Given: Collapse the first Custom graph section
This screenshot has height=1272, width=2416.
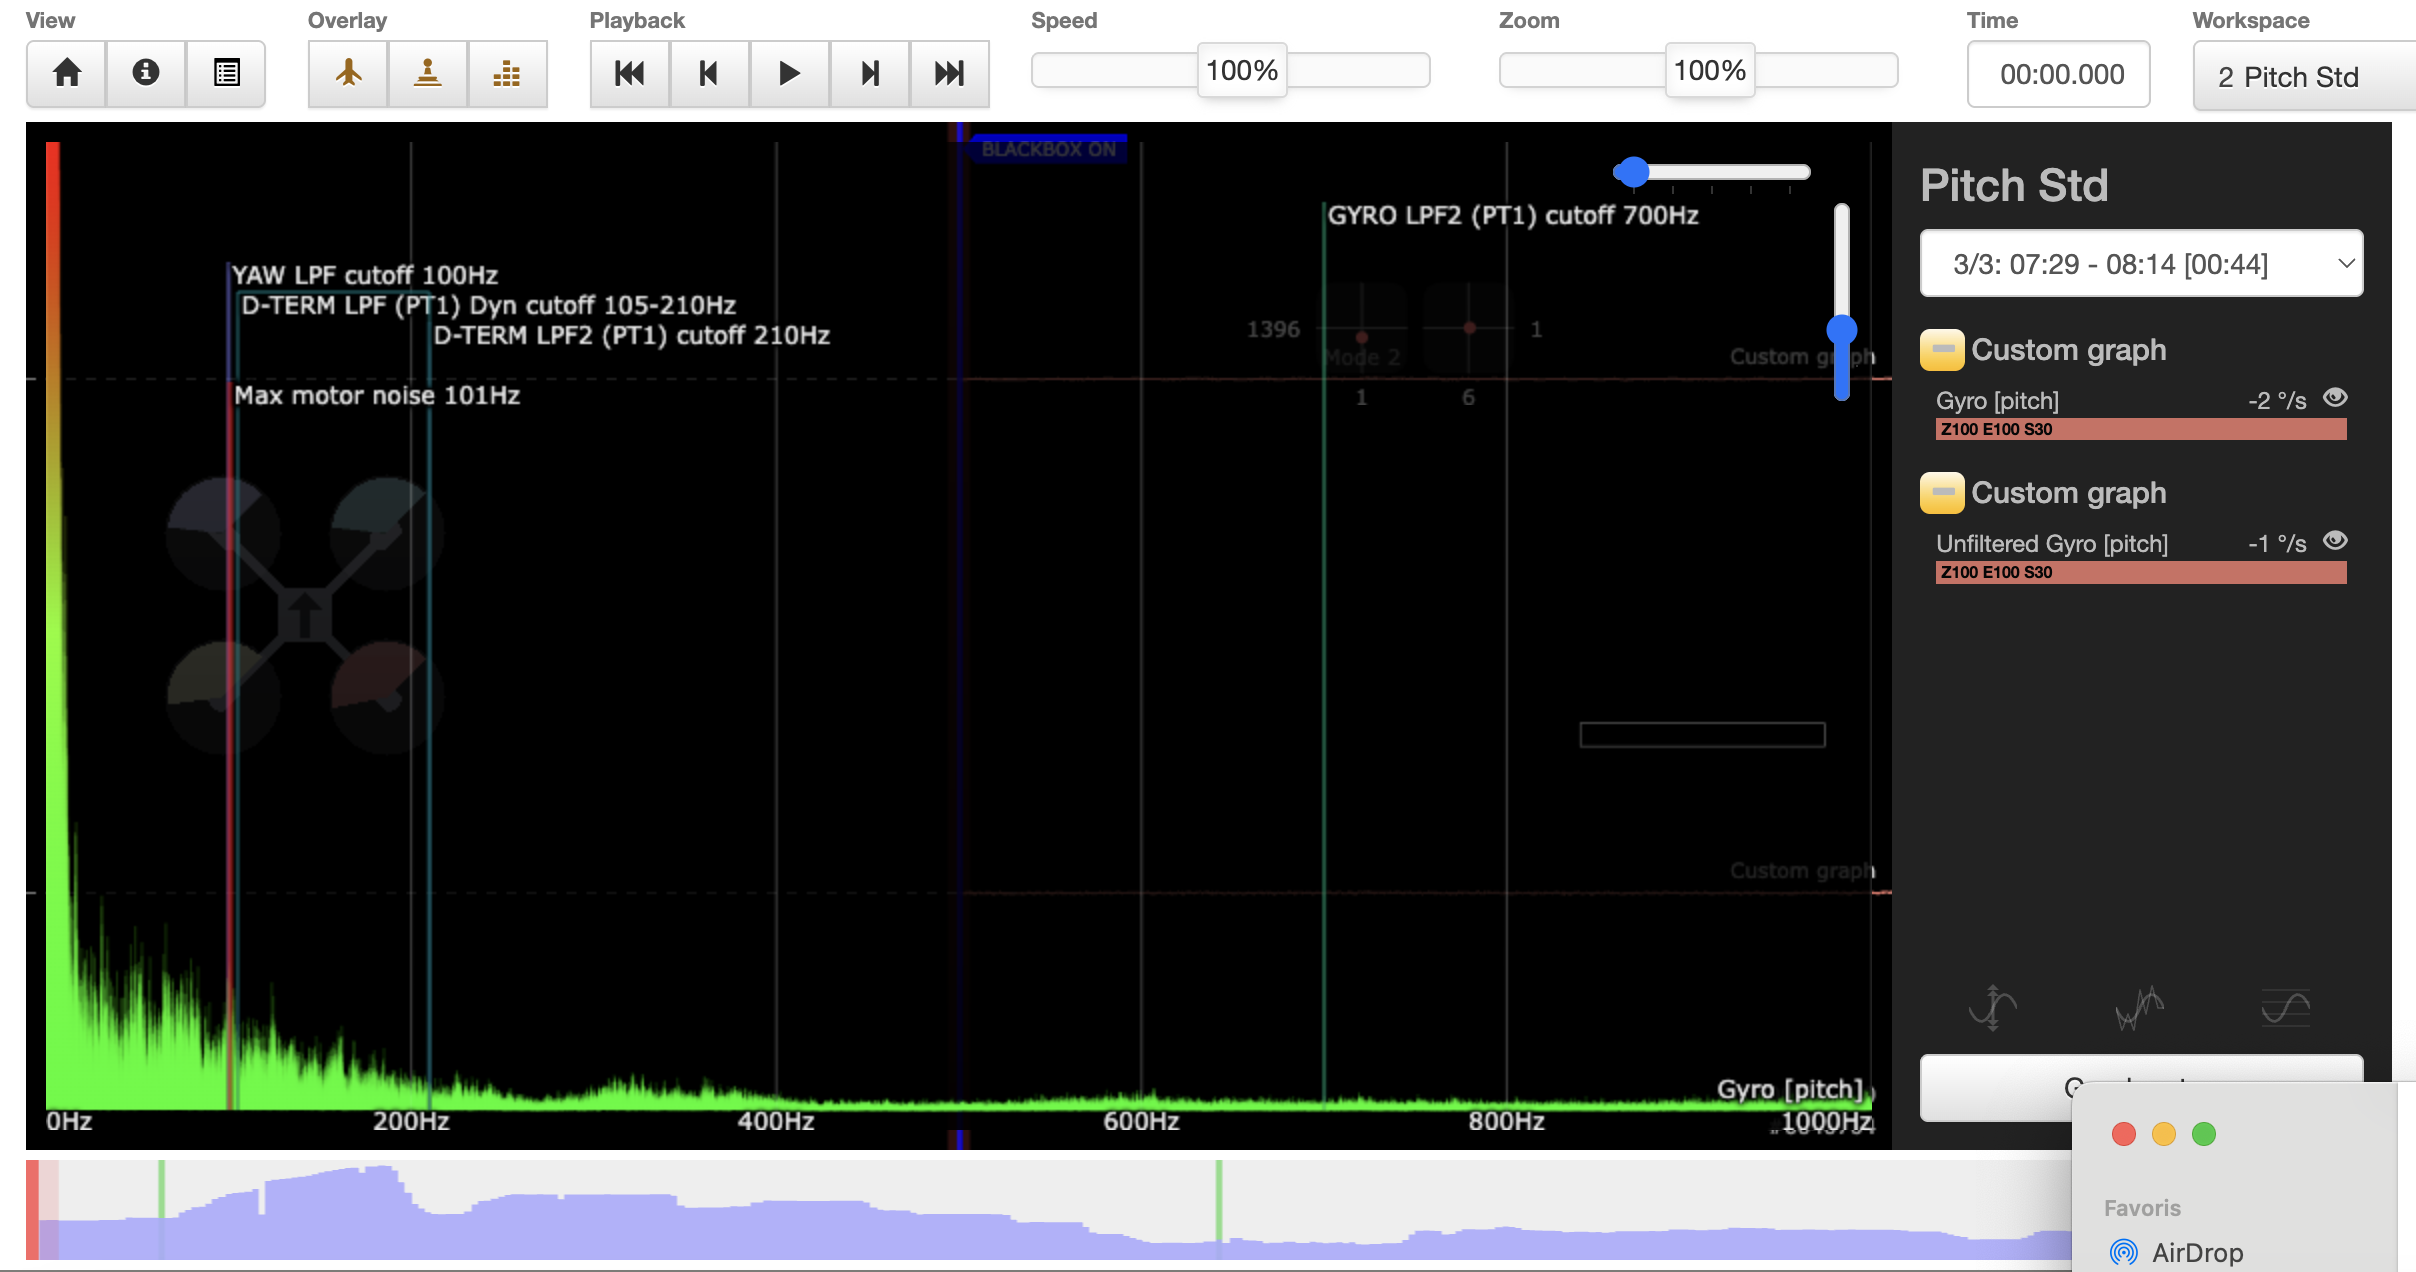Looking at the screenshot, I should pyautogui.click(x=1942, y=350).
